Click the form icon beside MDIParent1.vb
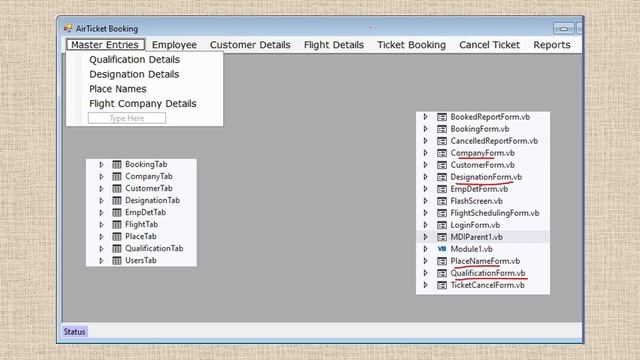640x360 pixels. [x=442, y=237]
